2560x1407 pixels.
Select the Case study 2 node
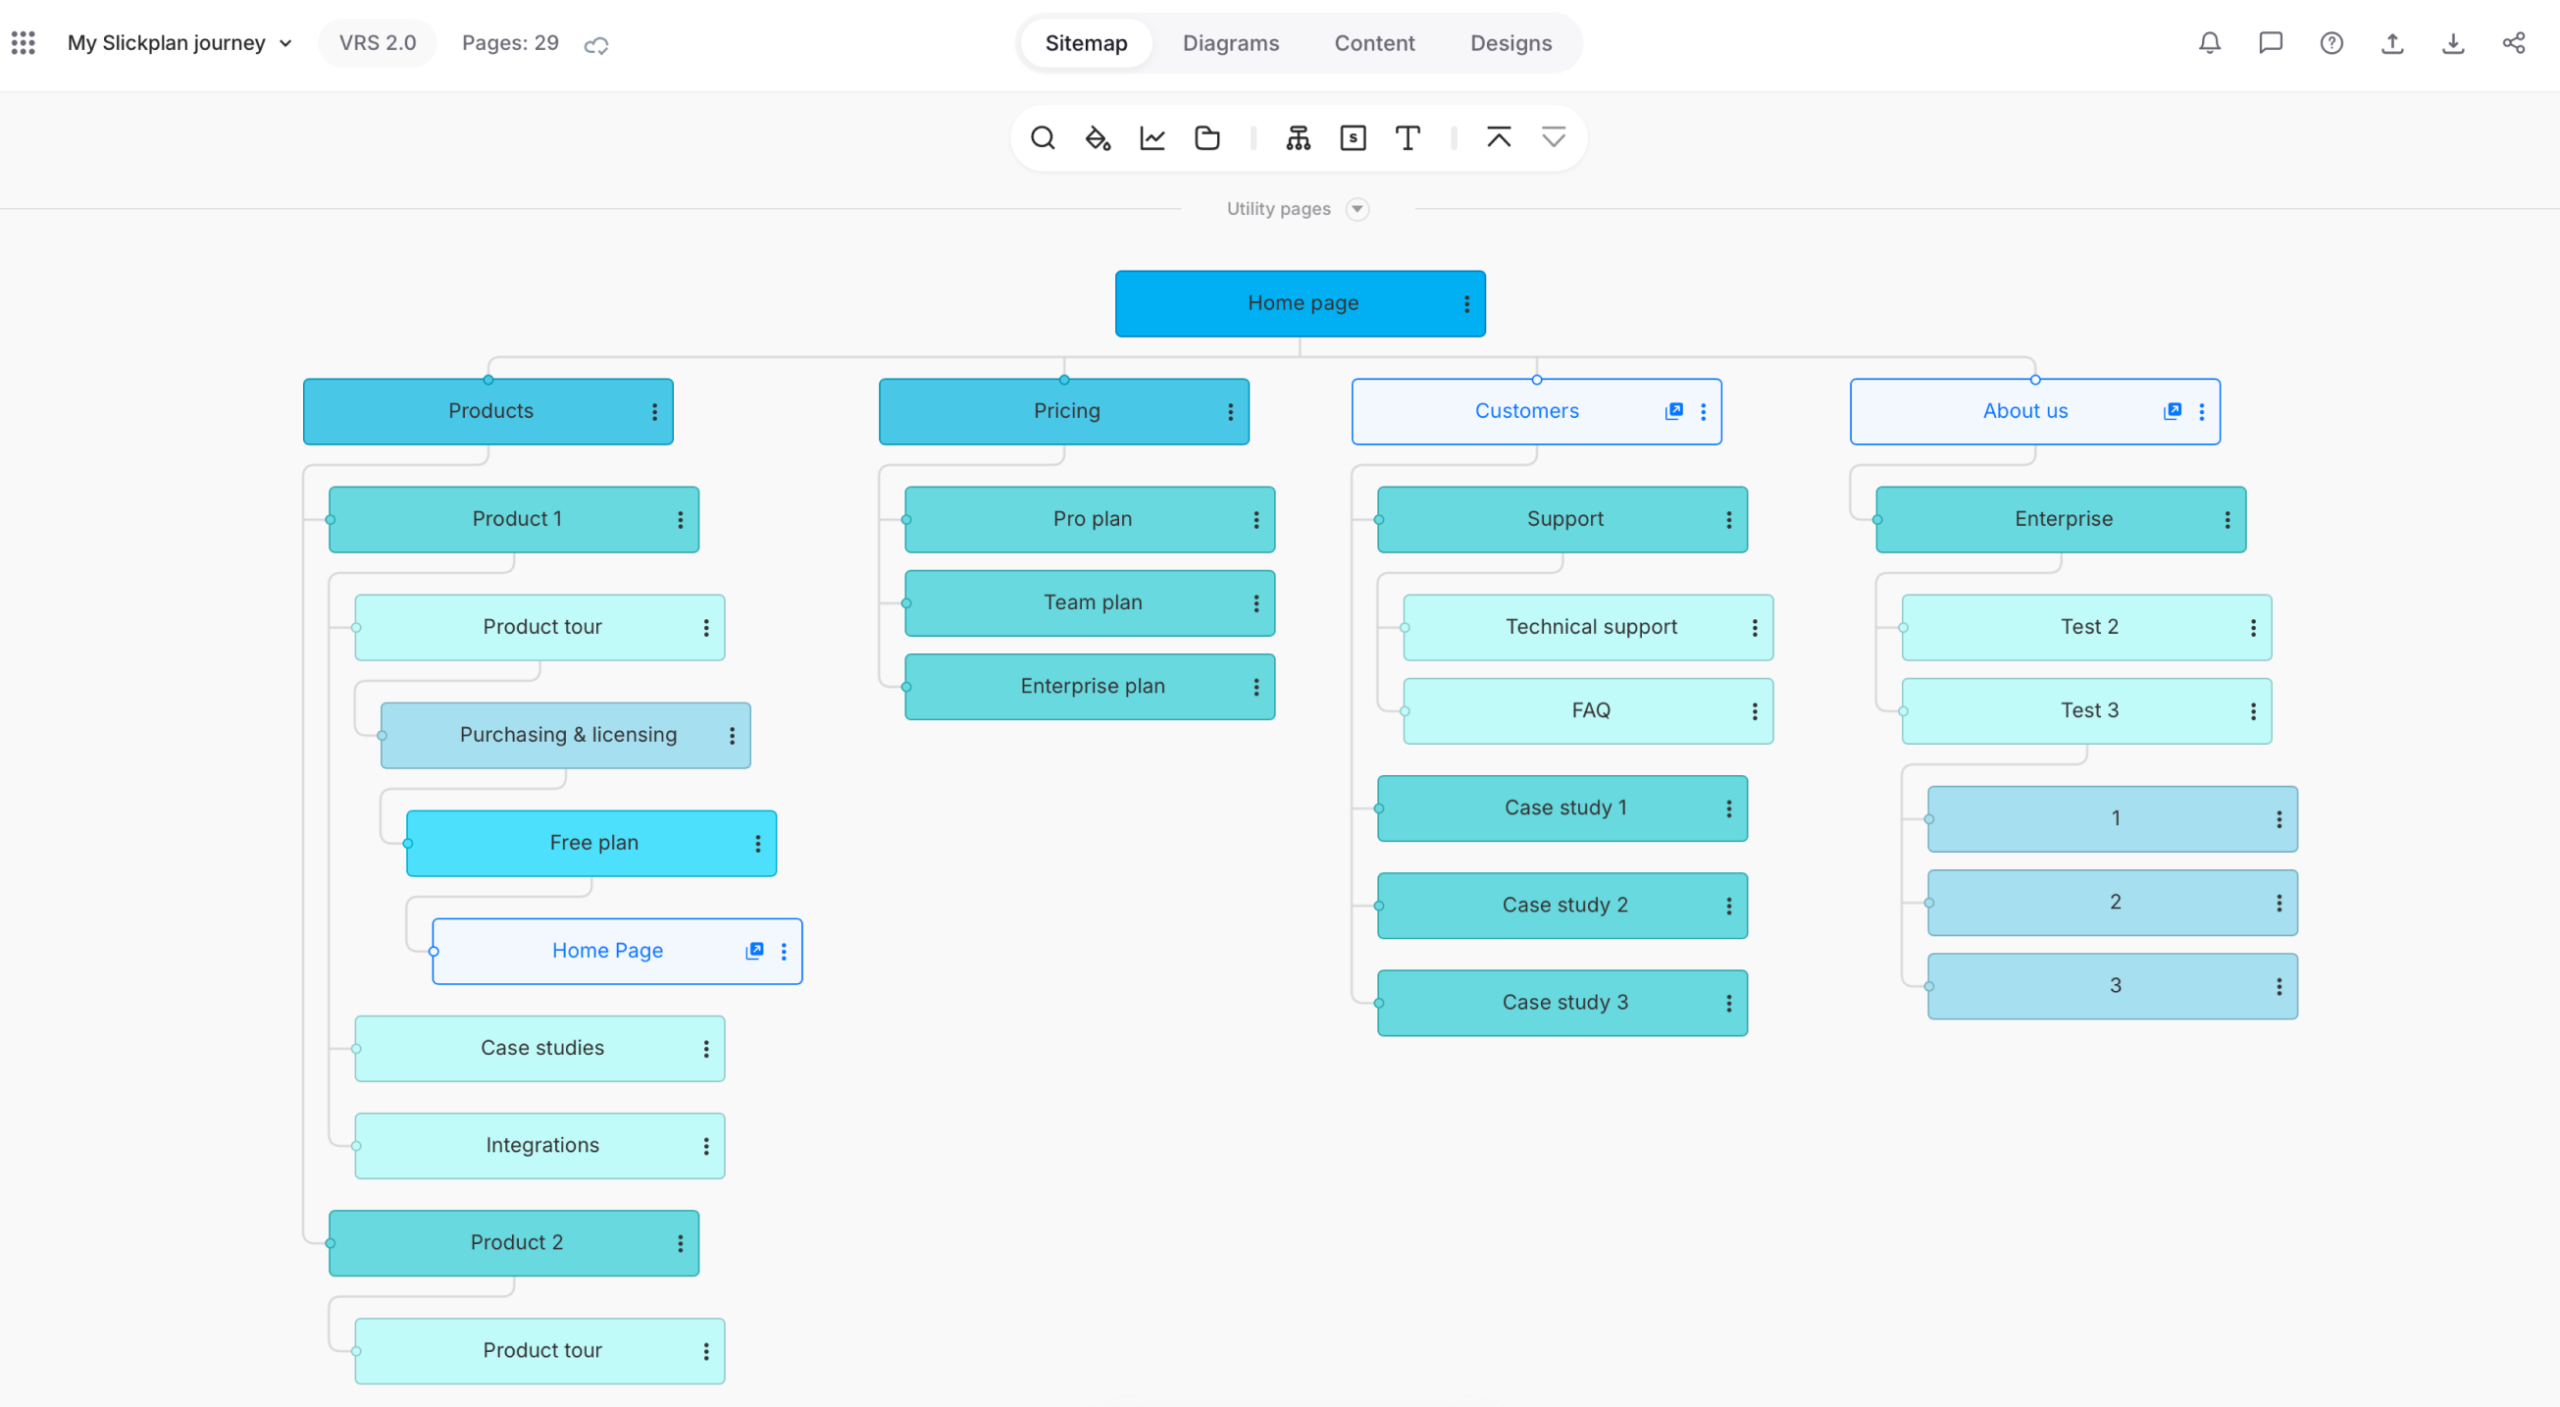pos(1562,906)
